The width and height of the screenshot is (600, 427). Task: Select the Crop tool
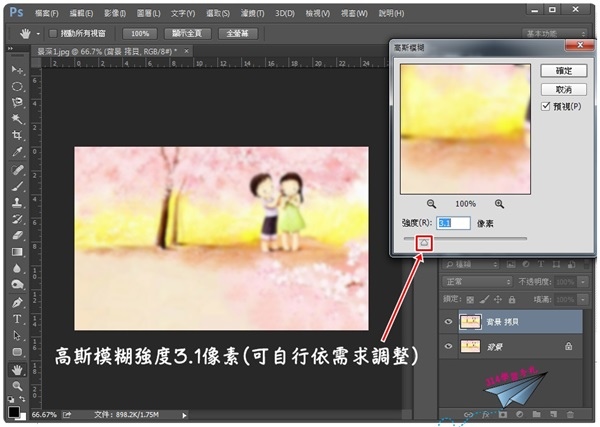pyautogui.click(x=17, y=135)
